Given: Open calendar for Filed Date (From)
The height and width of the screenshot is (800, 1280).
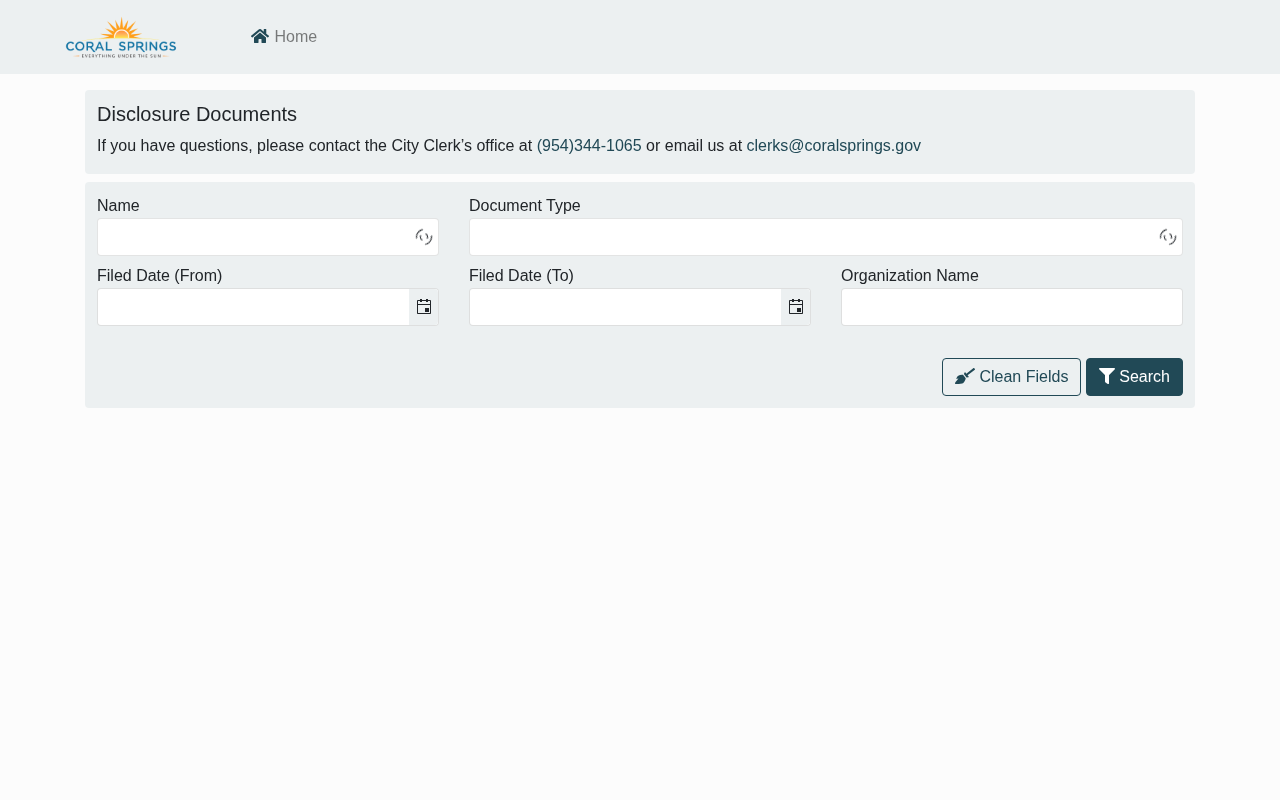Looking at the screenshot, I should [x=424, y=307].
